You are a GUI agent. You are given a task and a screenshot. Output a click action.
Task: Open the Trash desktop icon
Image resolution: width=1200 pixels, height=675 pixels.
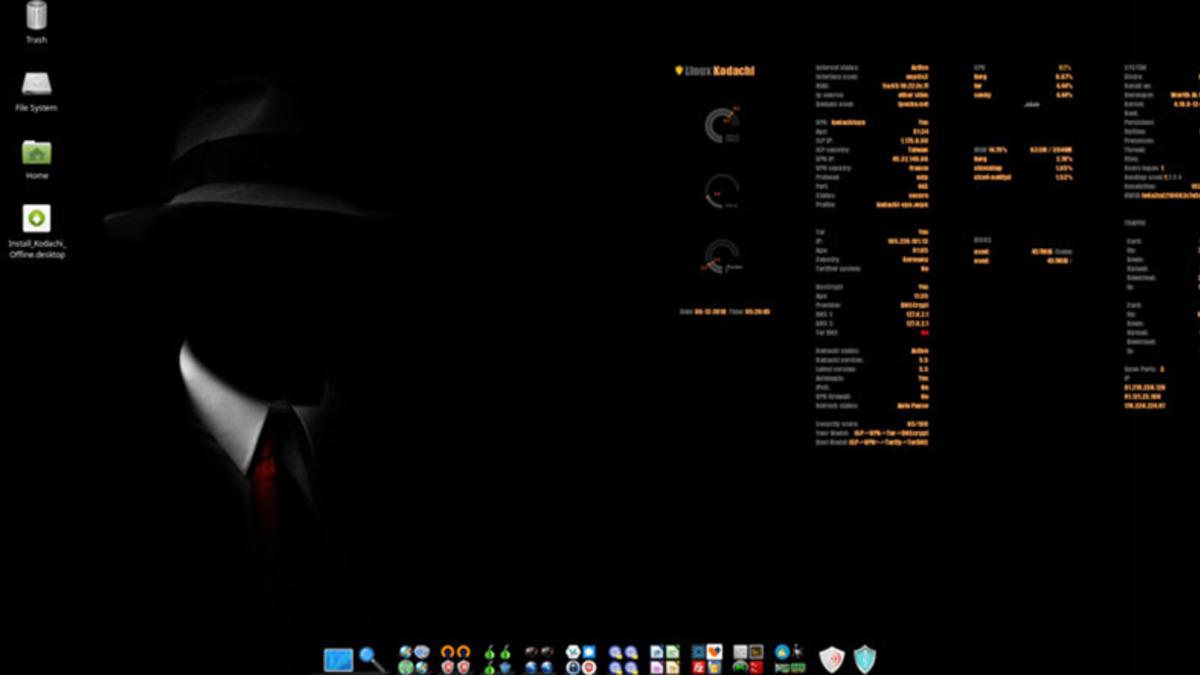pos(36,17)
